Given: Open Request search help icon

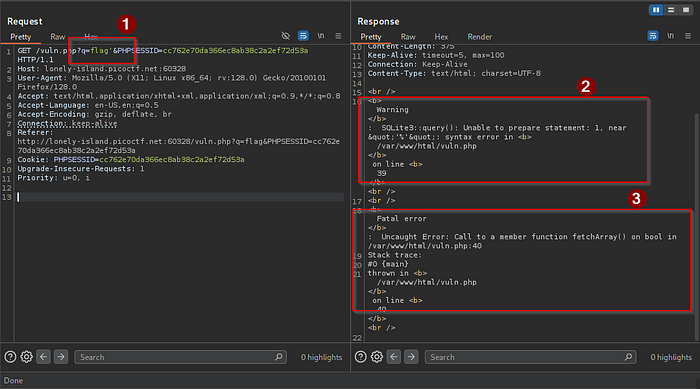Looking at the screenshot, I should pyautogui.click(x=10, y=357).
